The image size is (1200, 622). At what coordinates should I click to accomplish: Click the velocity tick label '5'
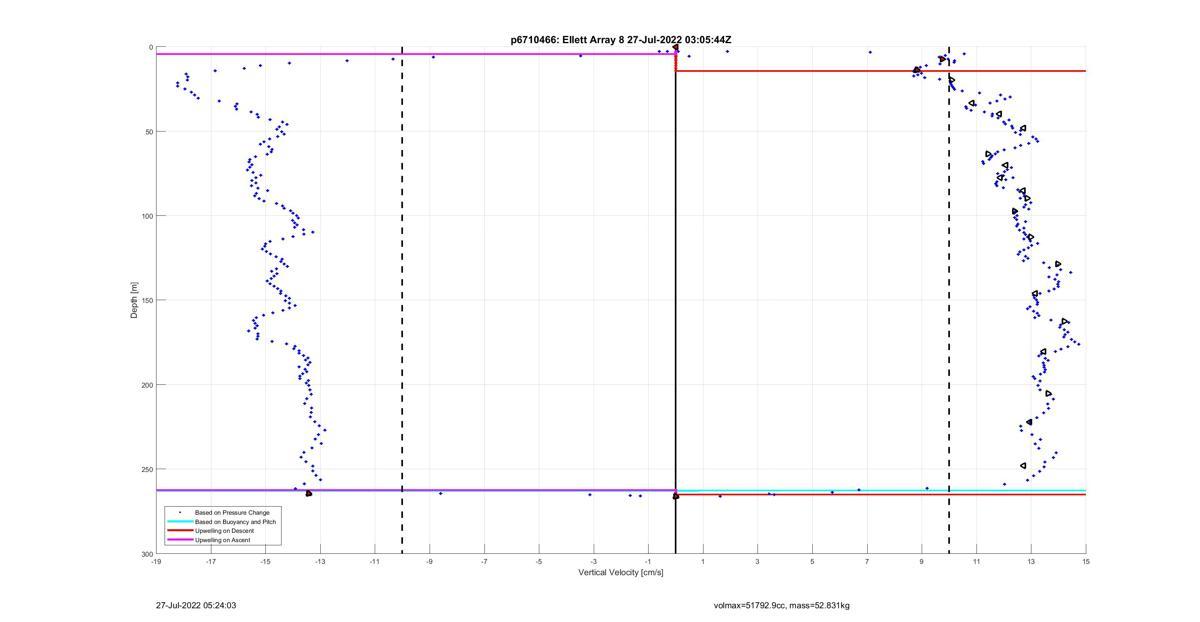coord(812,562)
